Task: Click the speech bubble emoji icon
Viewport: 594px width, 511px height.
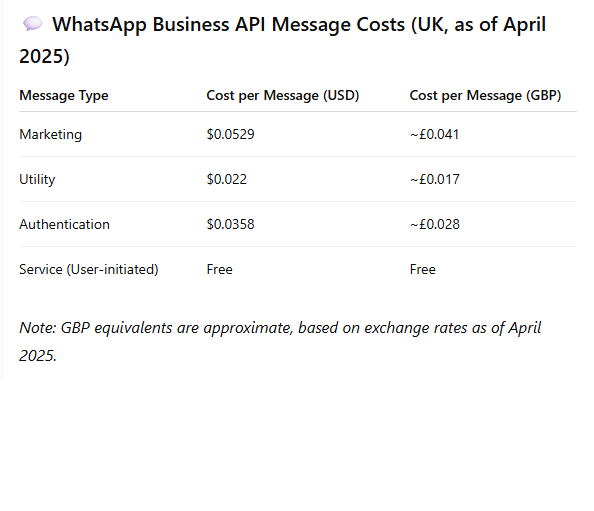Action: point(33,24)
